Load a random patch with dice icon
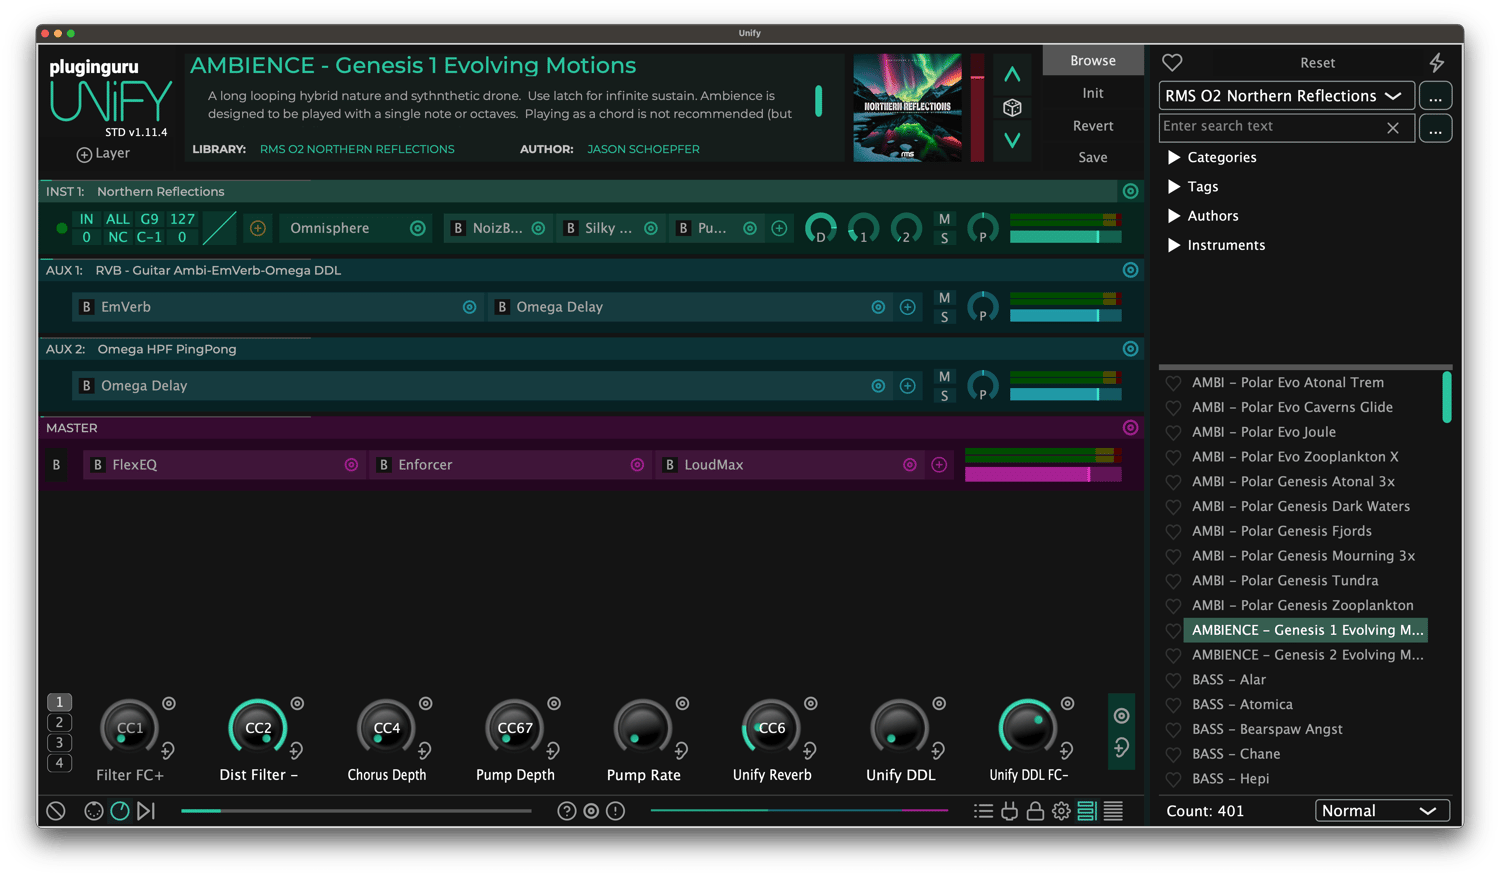Image resolution: width=1500 pixels, height=876 pixels. [1012, 108]
